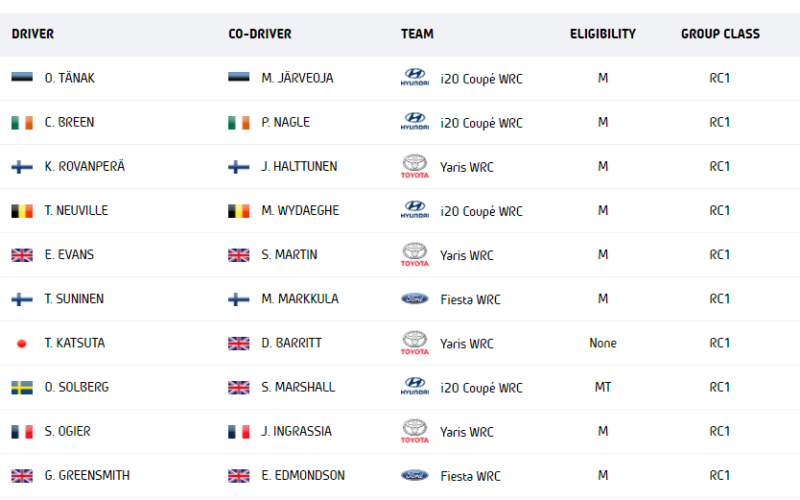Open driver T. Neuville's entry
Image resolution: width=800 pixels, height=500 pixels.
tap(76, 210)
